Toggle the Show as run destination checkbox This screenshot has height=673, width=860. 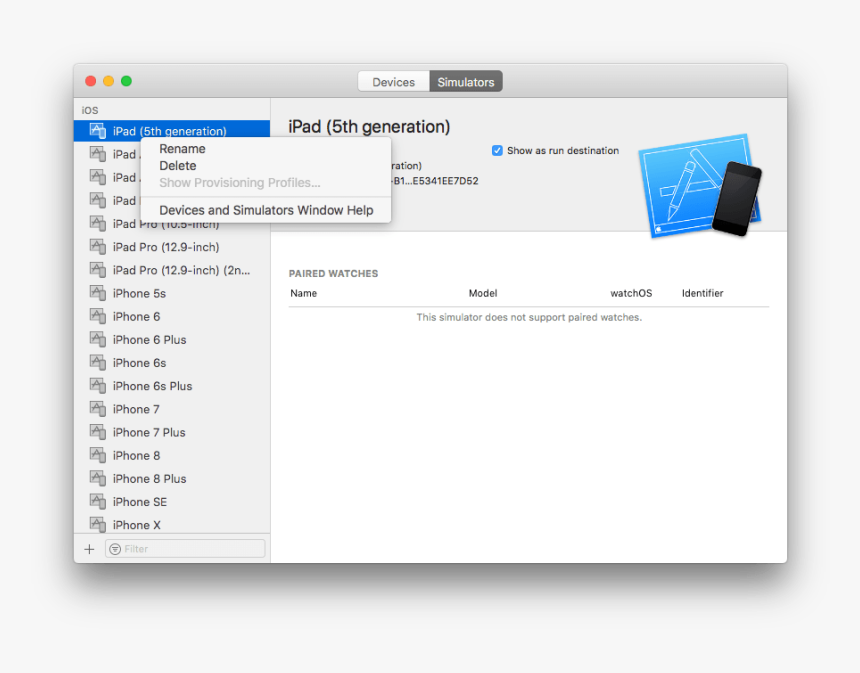[x=497, y=150]
